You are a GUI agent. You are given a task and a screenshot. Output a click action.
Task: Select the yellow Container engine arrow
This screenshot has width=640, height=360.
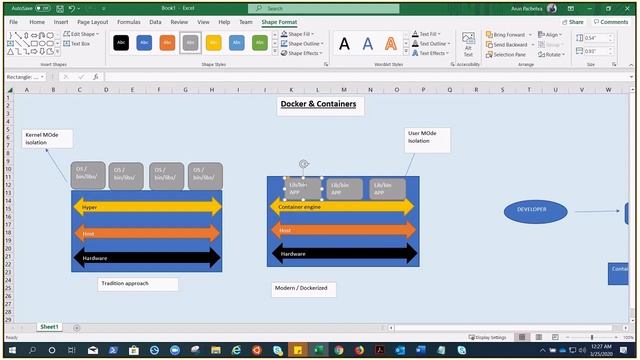coord(342,207)
